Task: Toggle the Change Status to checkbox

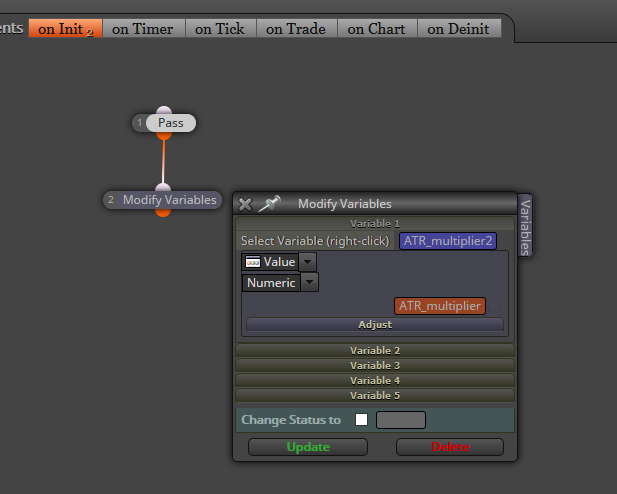Action: tap(361, 420)
